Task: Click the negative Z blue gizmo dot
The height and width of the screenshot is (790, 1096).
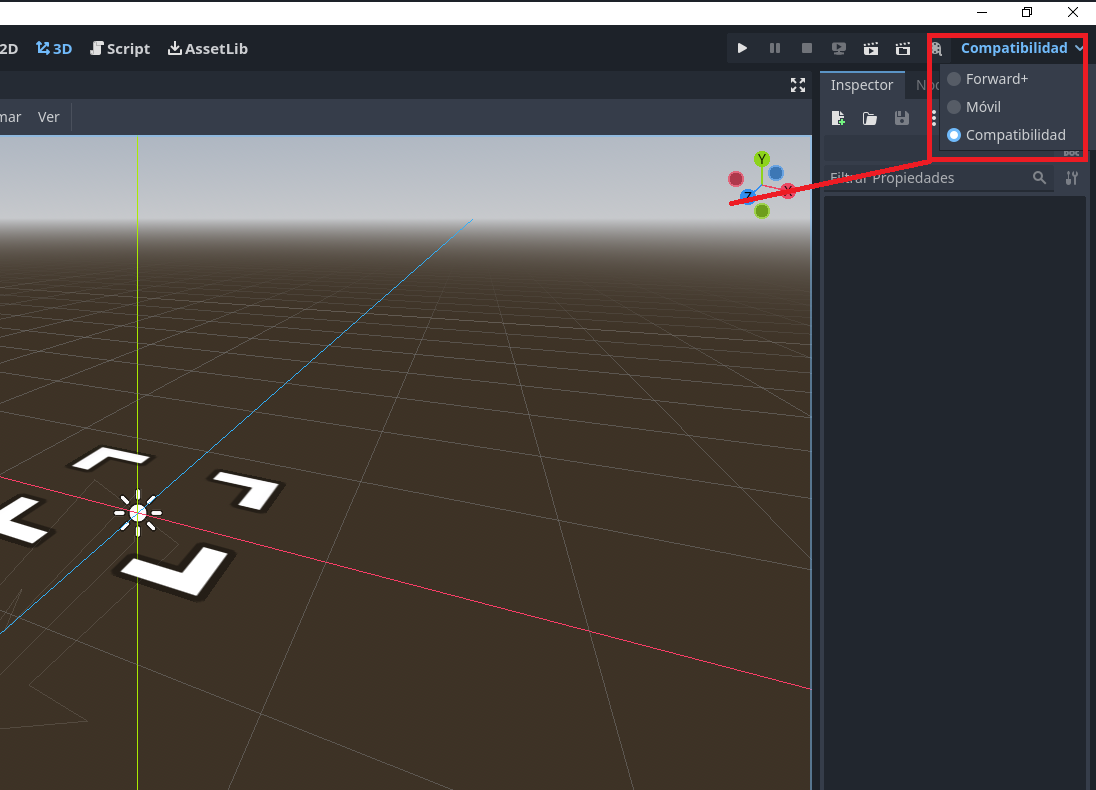Action: coord(776,173)
